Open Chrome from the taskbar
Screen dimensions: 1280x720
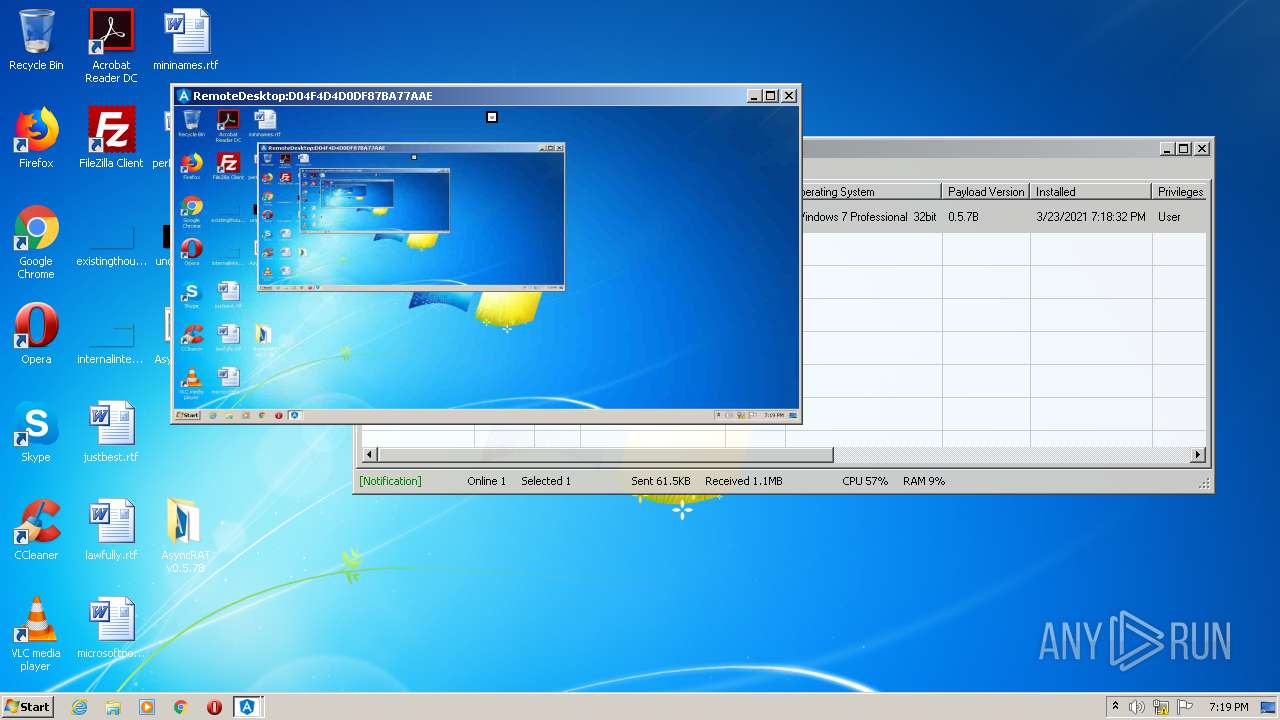tap(180, 707)
